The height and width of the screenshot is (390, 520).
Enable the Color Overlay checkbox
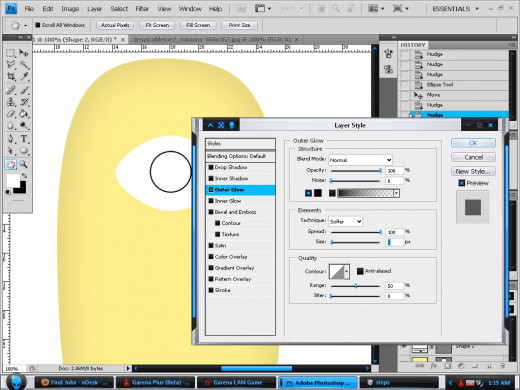(x=211, y=257)
